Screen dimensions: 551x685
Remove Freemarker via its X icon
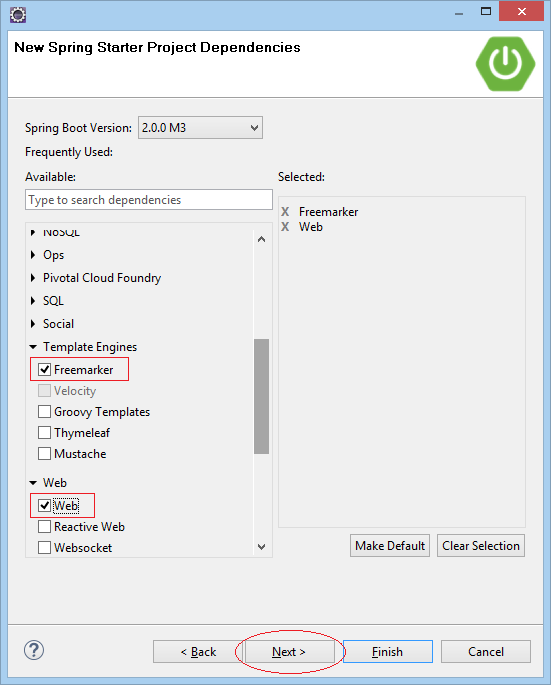[x=285, y=212]
